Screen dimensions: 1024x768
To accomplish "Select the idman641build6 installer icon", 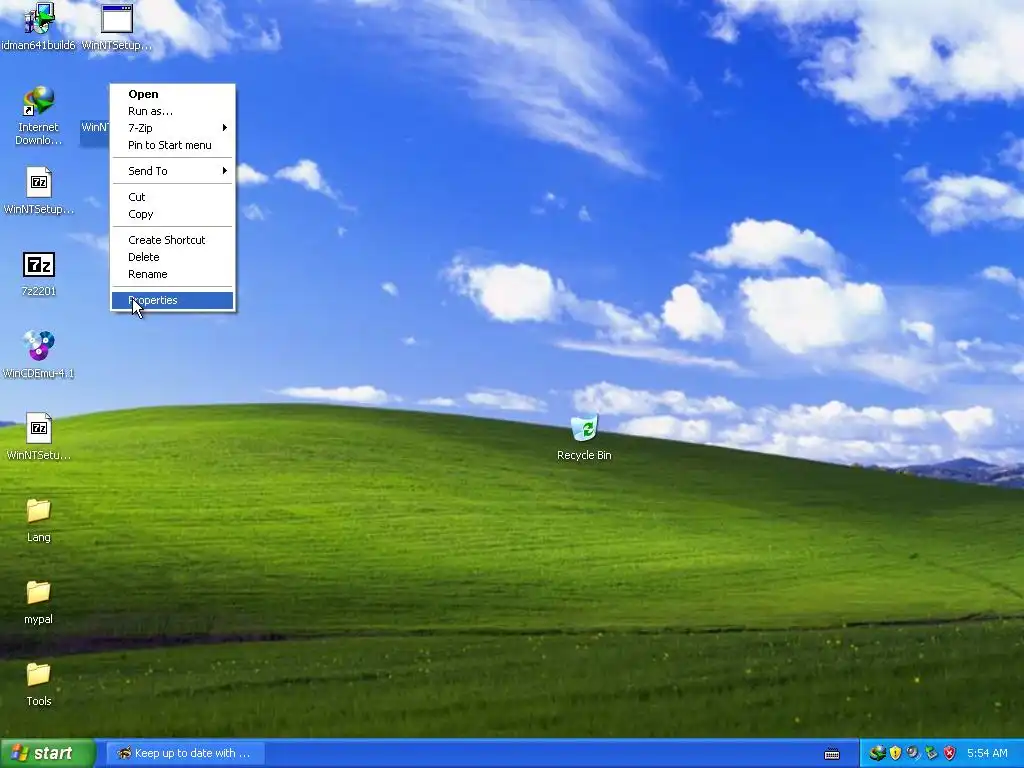I will point(39,26).
